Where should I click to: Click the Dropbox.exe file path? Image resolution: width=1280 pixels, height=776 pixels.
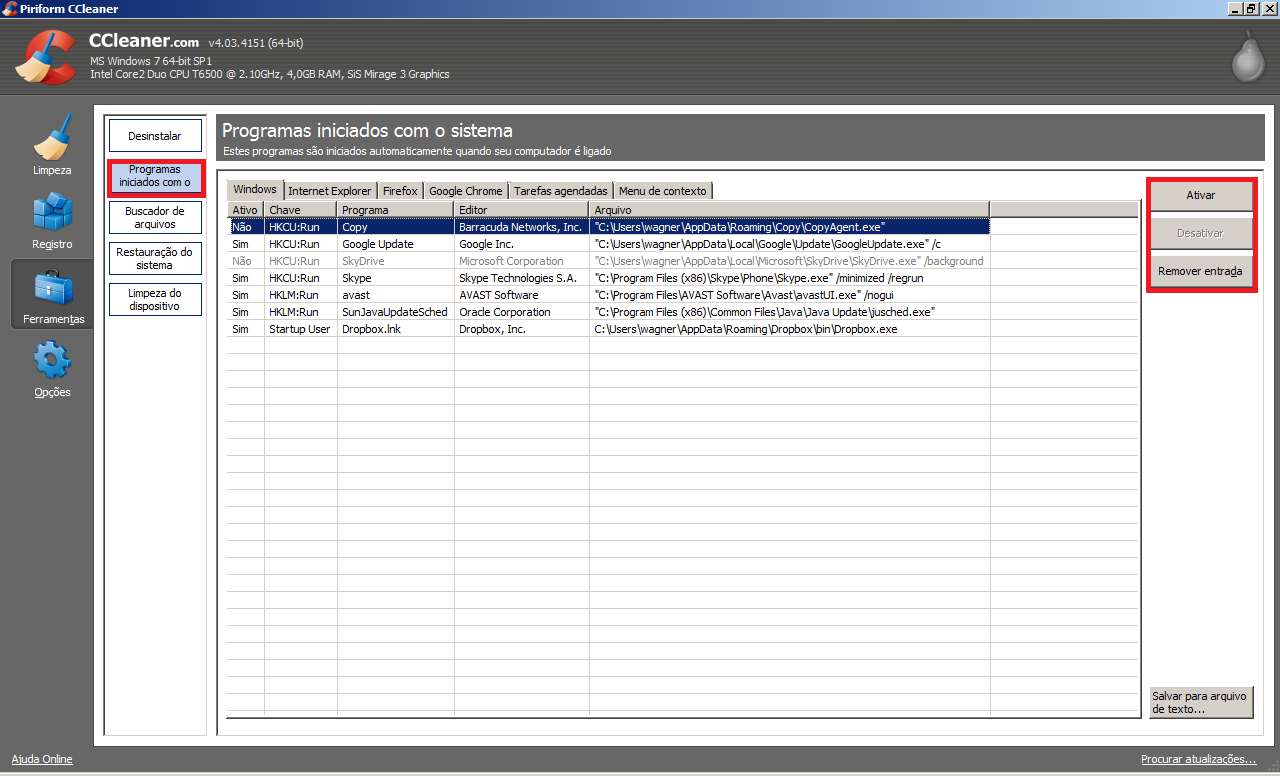[x=745, y=329]
